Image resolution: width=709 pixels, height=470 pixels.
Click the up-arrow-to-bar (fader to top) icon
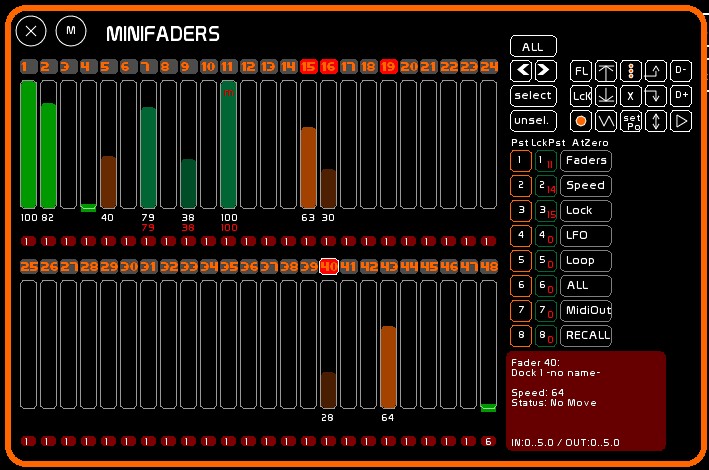606,71
